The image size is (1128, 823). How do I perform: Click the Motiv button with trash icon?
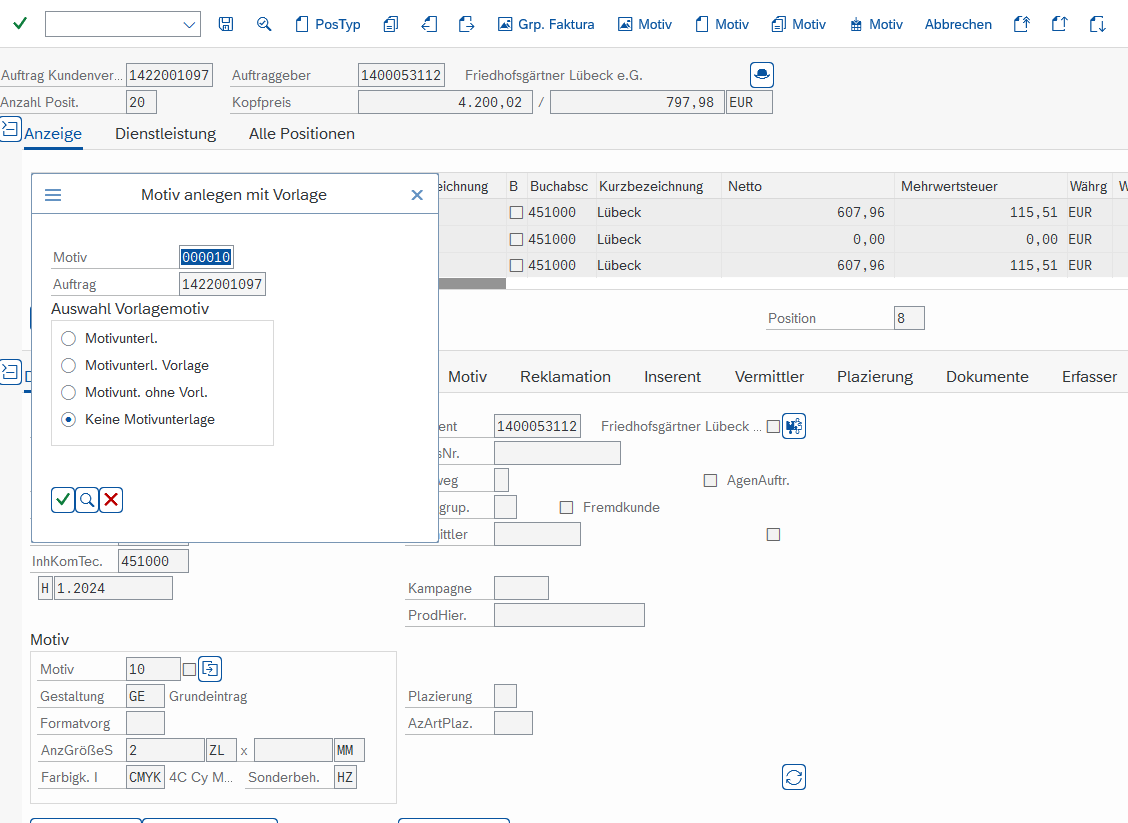[875, 24]
